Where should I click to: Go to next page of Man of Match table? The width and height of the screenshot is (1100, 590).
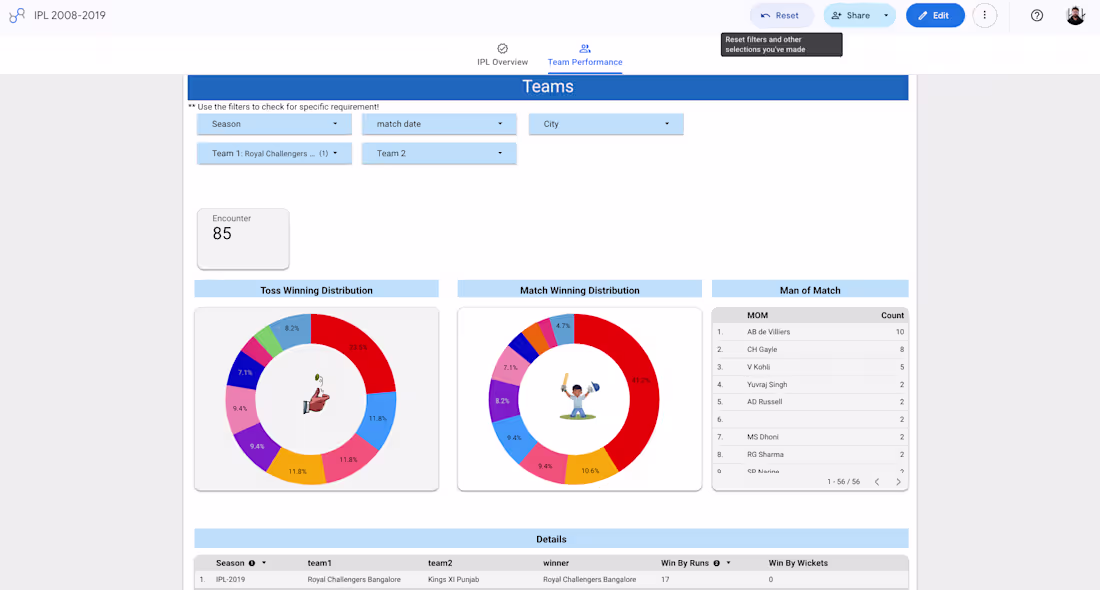[x=898, y=481]
